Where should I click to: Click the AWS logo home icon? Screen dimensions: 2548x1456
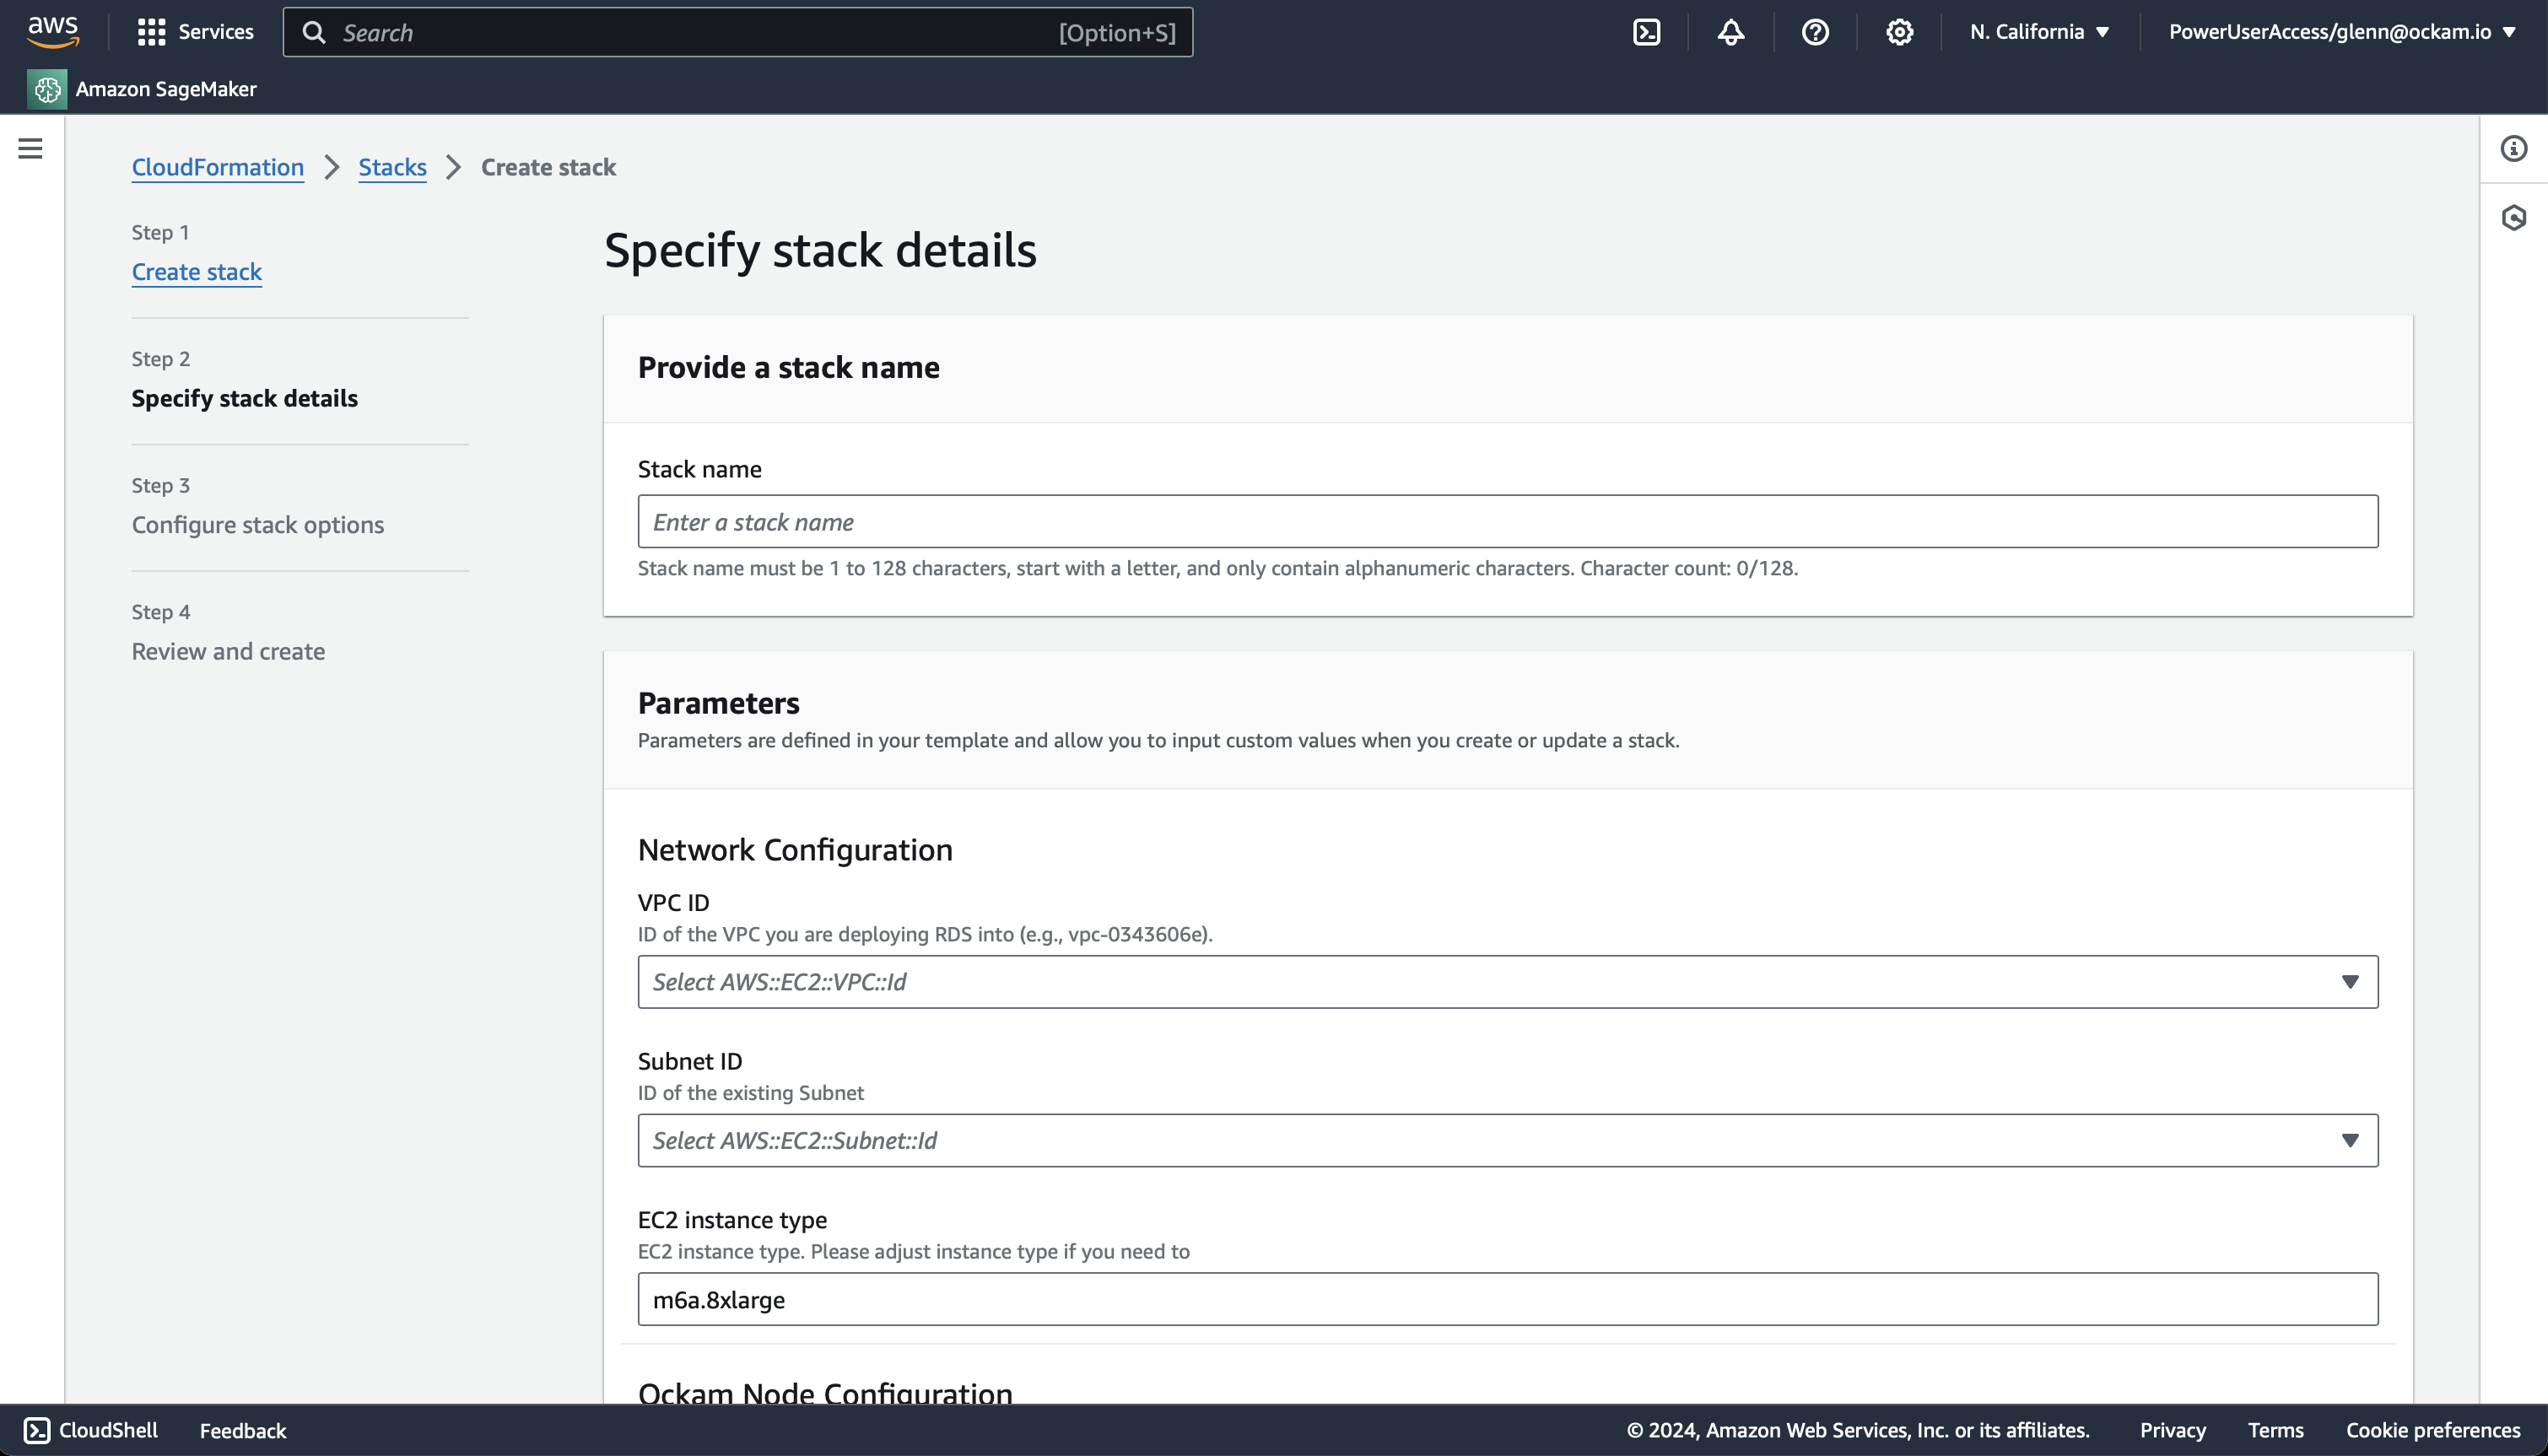coord(52,31)
